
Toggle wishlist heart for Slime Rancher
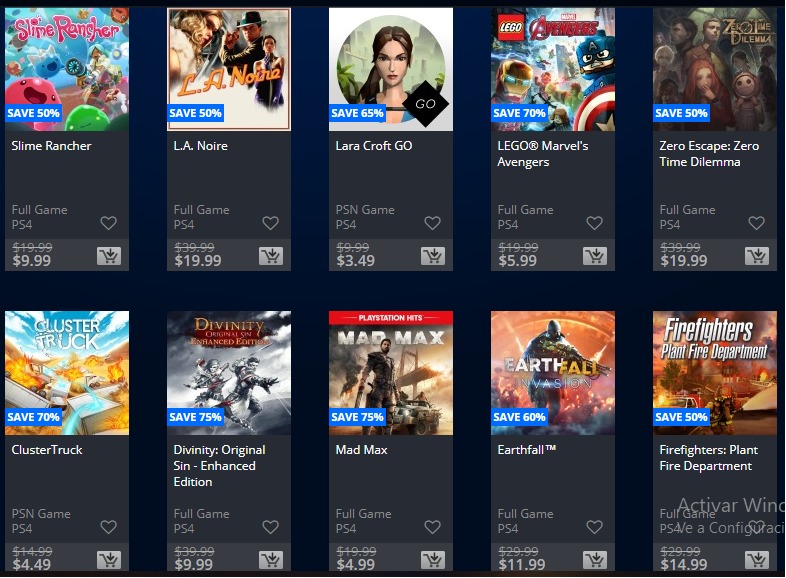click(108, 223)
